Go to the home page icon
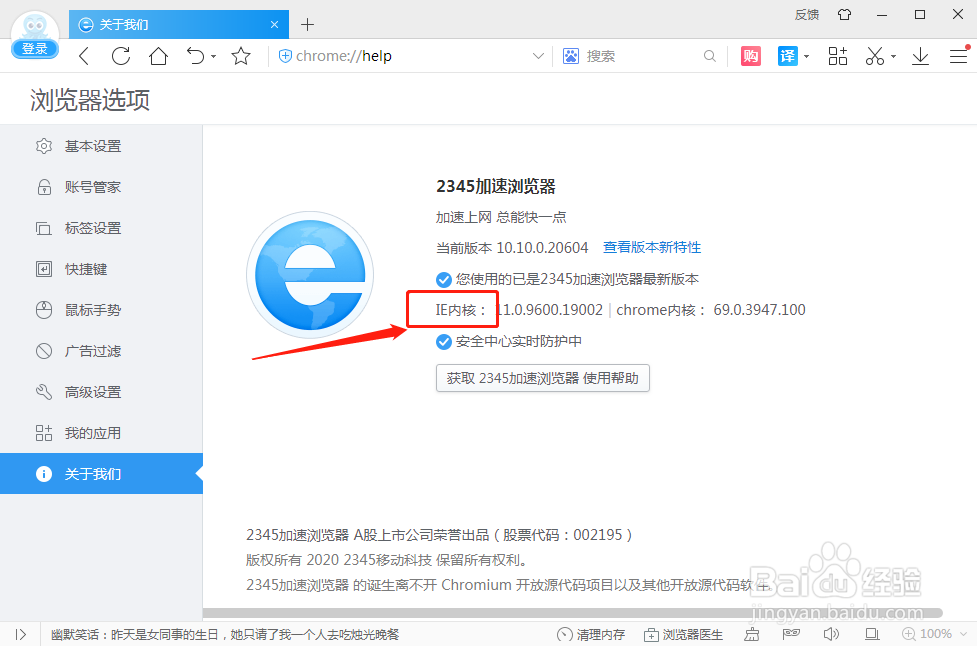This screenshot has height=646, width=977. [158, 56]
